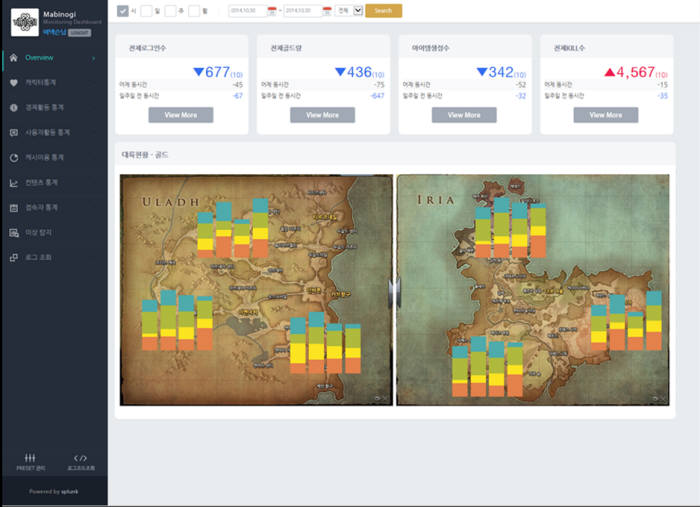Click the bottom bar chart on Iria map
The height and width of the screenshot is (507, 700).
(487, 366)
